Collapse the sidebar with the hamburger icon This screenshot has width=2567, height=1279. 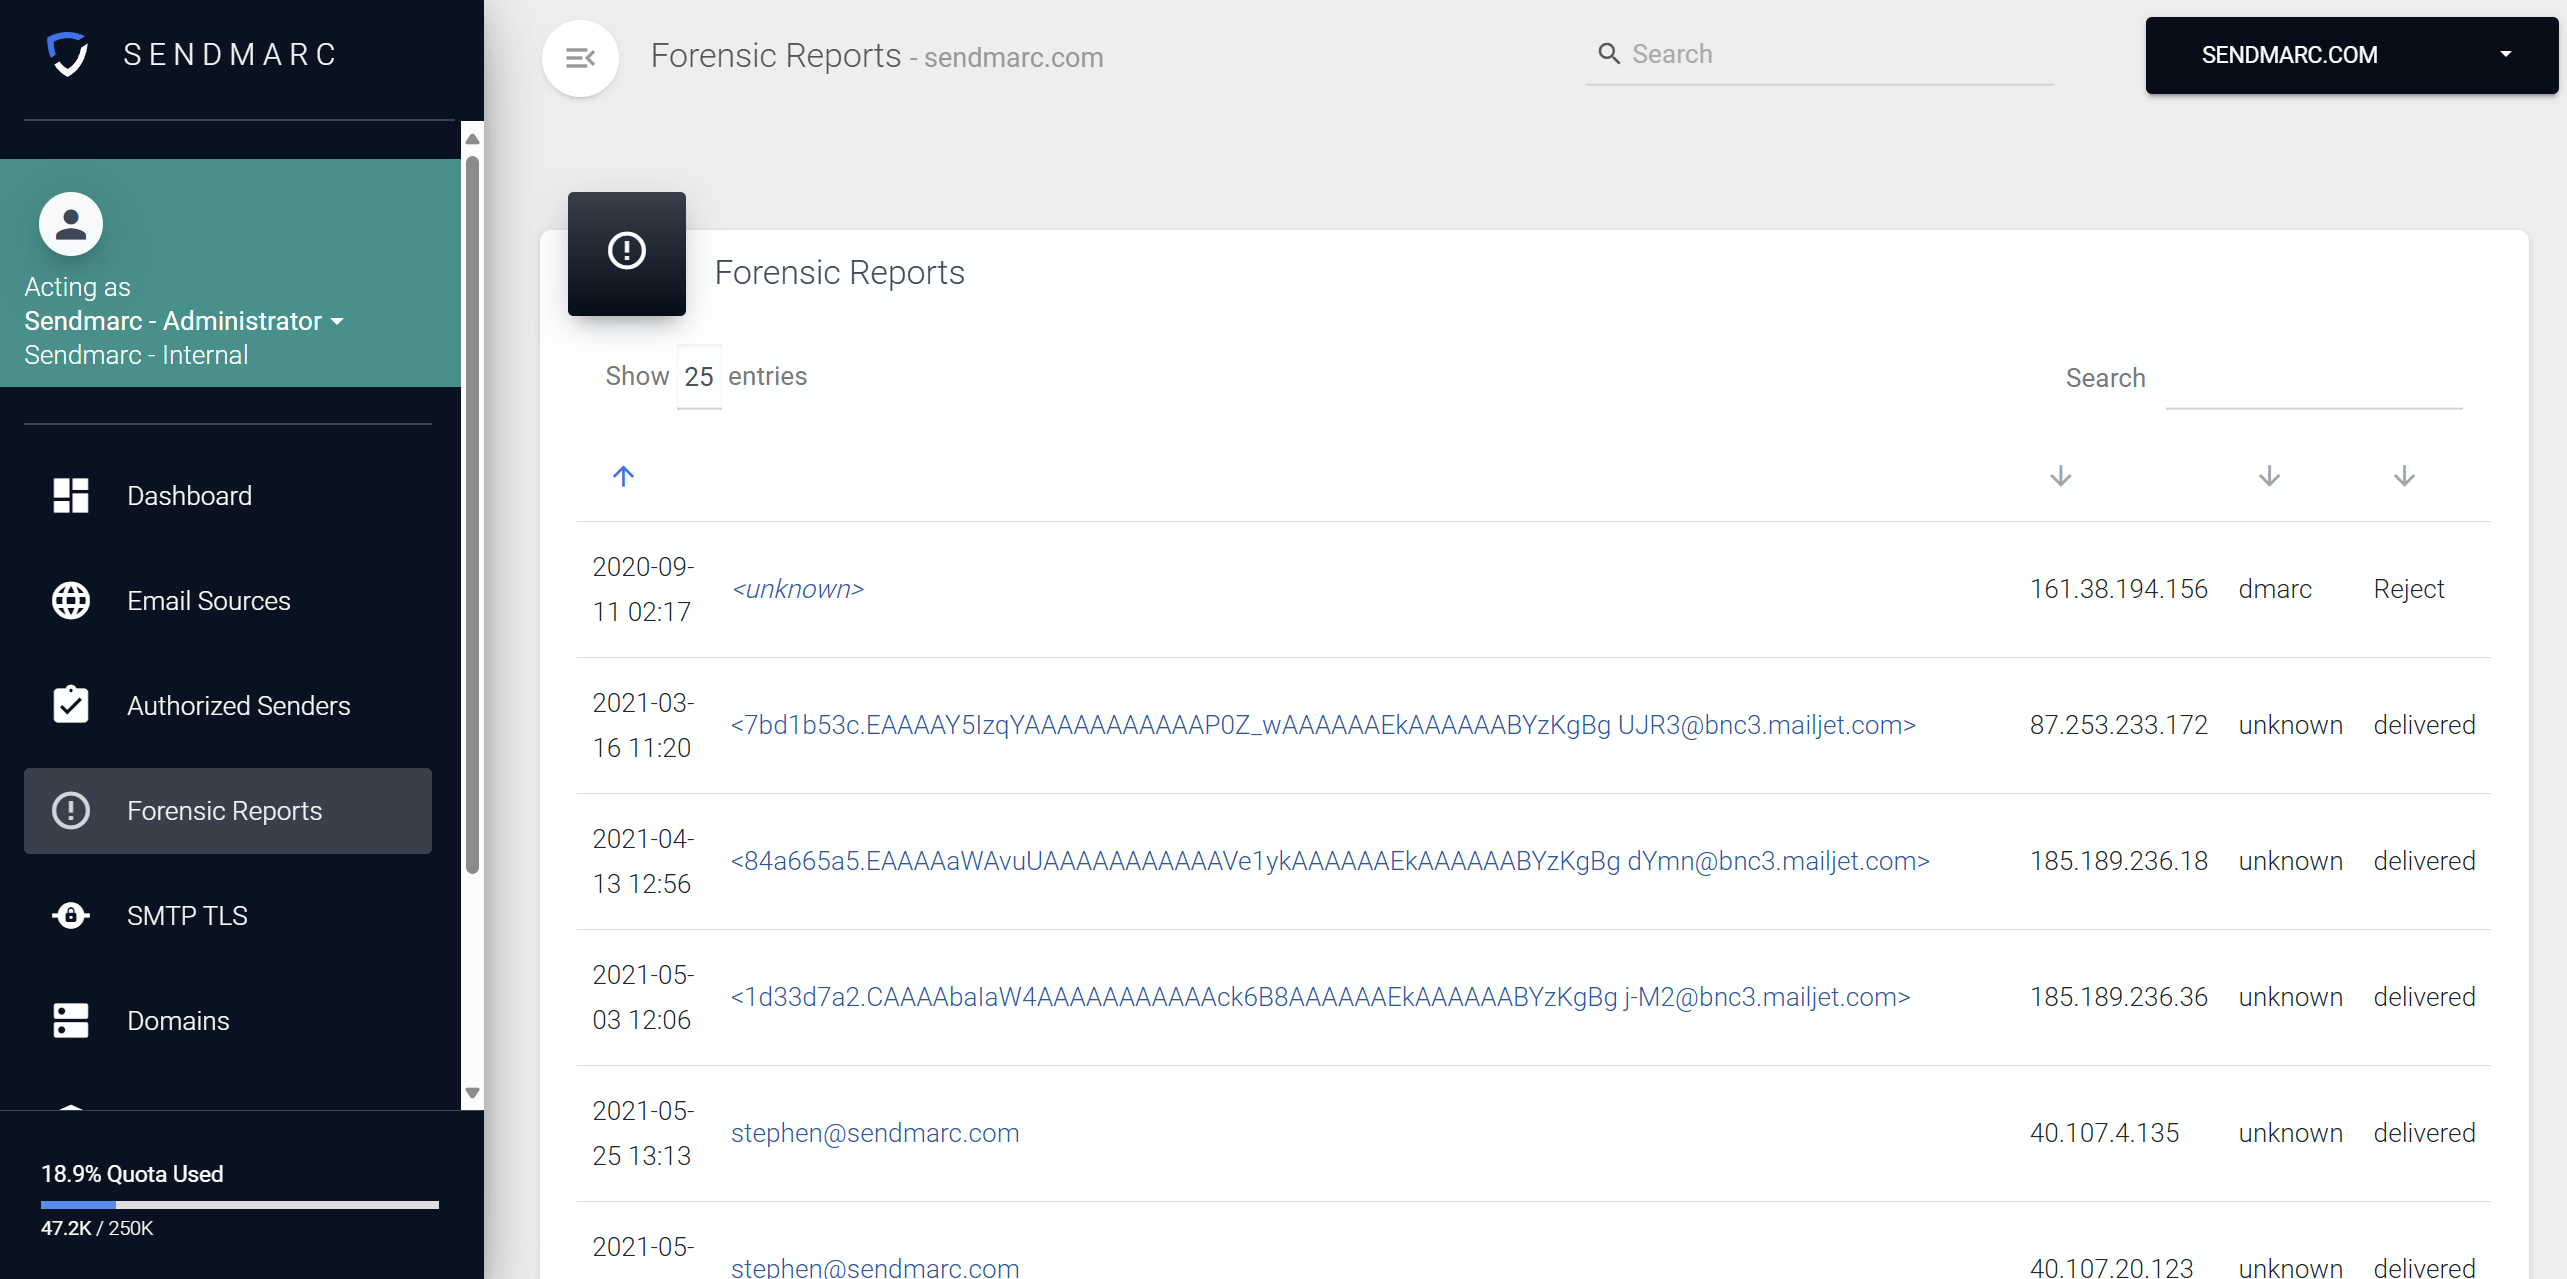(x=579, y=57)
